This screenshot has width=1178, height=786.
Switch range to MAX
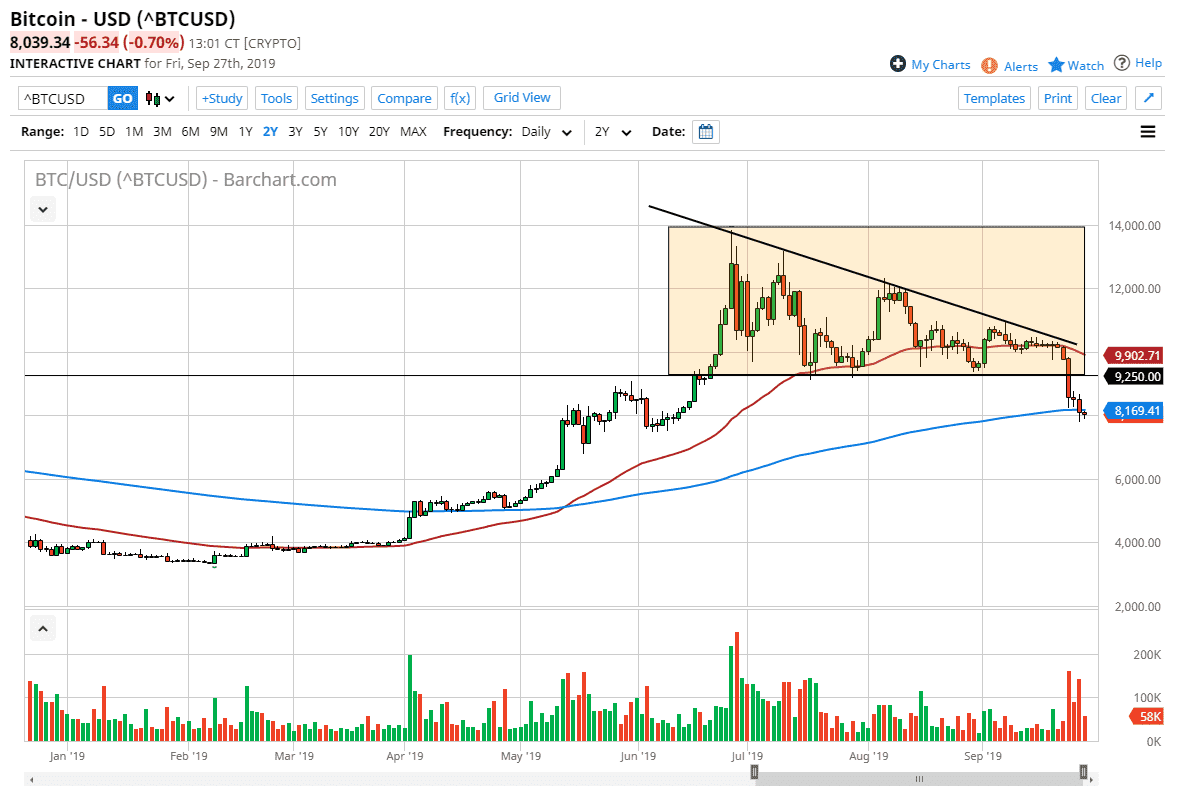413,131
